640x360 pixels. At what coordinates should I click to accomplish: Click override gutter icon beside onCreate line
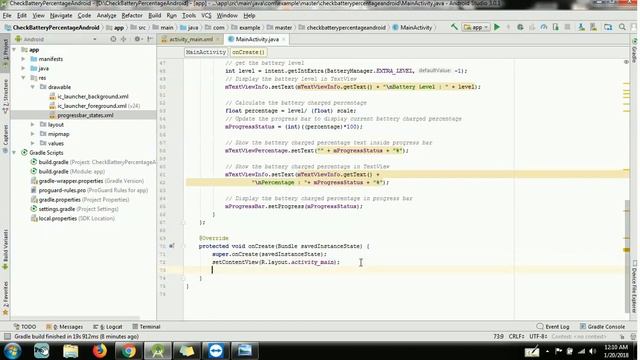tap(172, 246)
